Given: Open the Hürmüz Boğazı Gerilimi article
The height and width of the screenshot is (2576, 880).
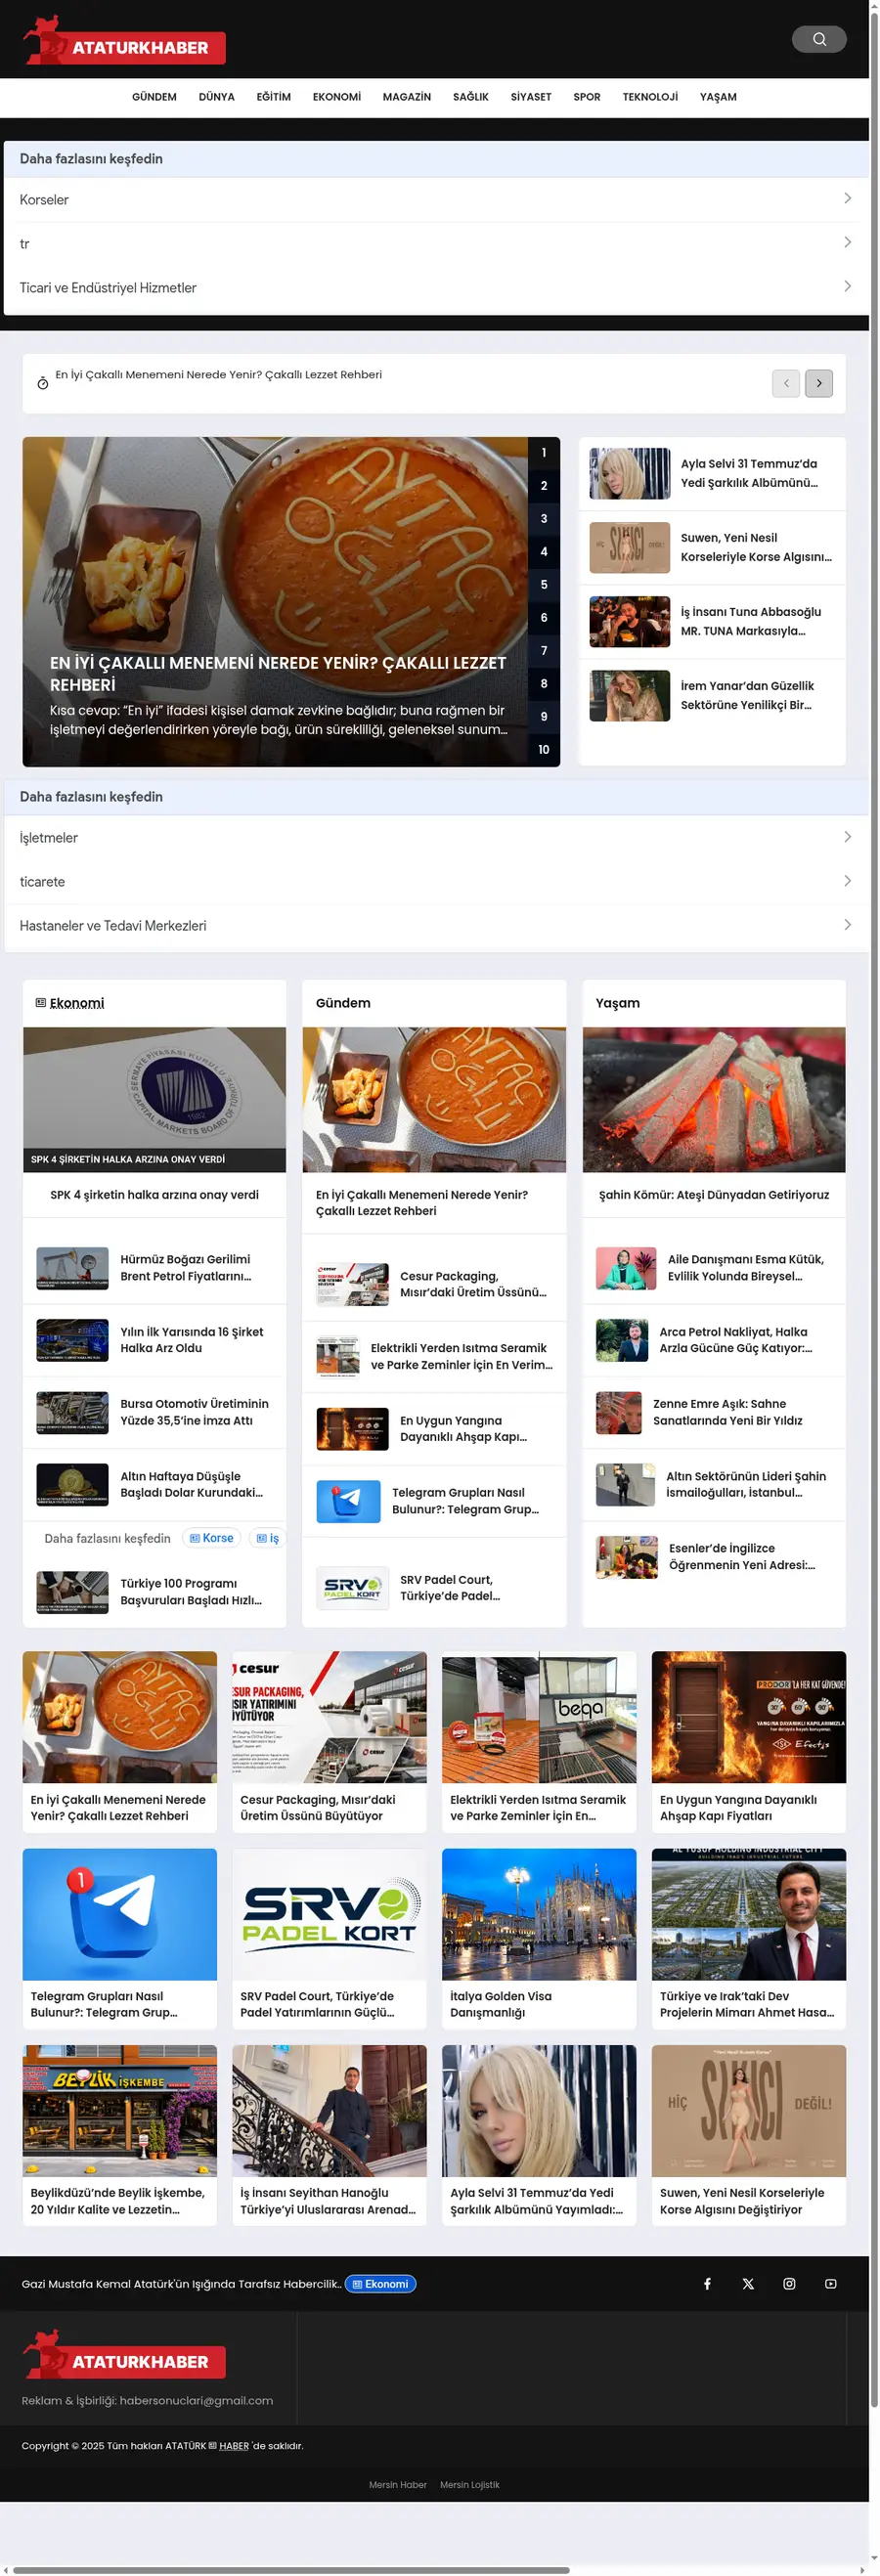Looking at the screenshot, I should coord(186,1268).
